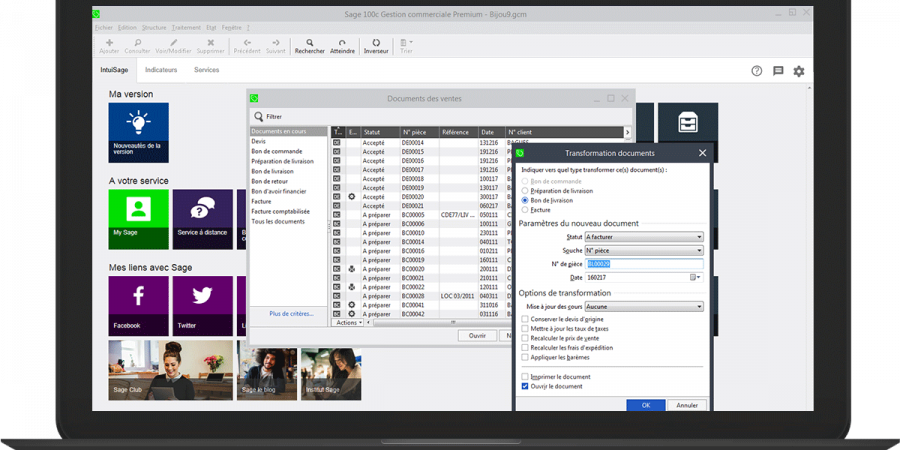Select the Bon de livraison radio option
The image size is (900, 450).
(x=525, y=200)
